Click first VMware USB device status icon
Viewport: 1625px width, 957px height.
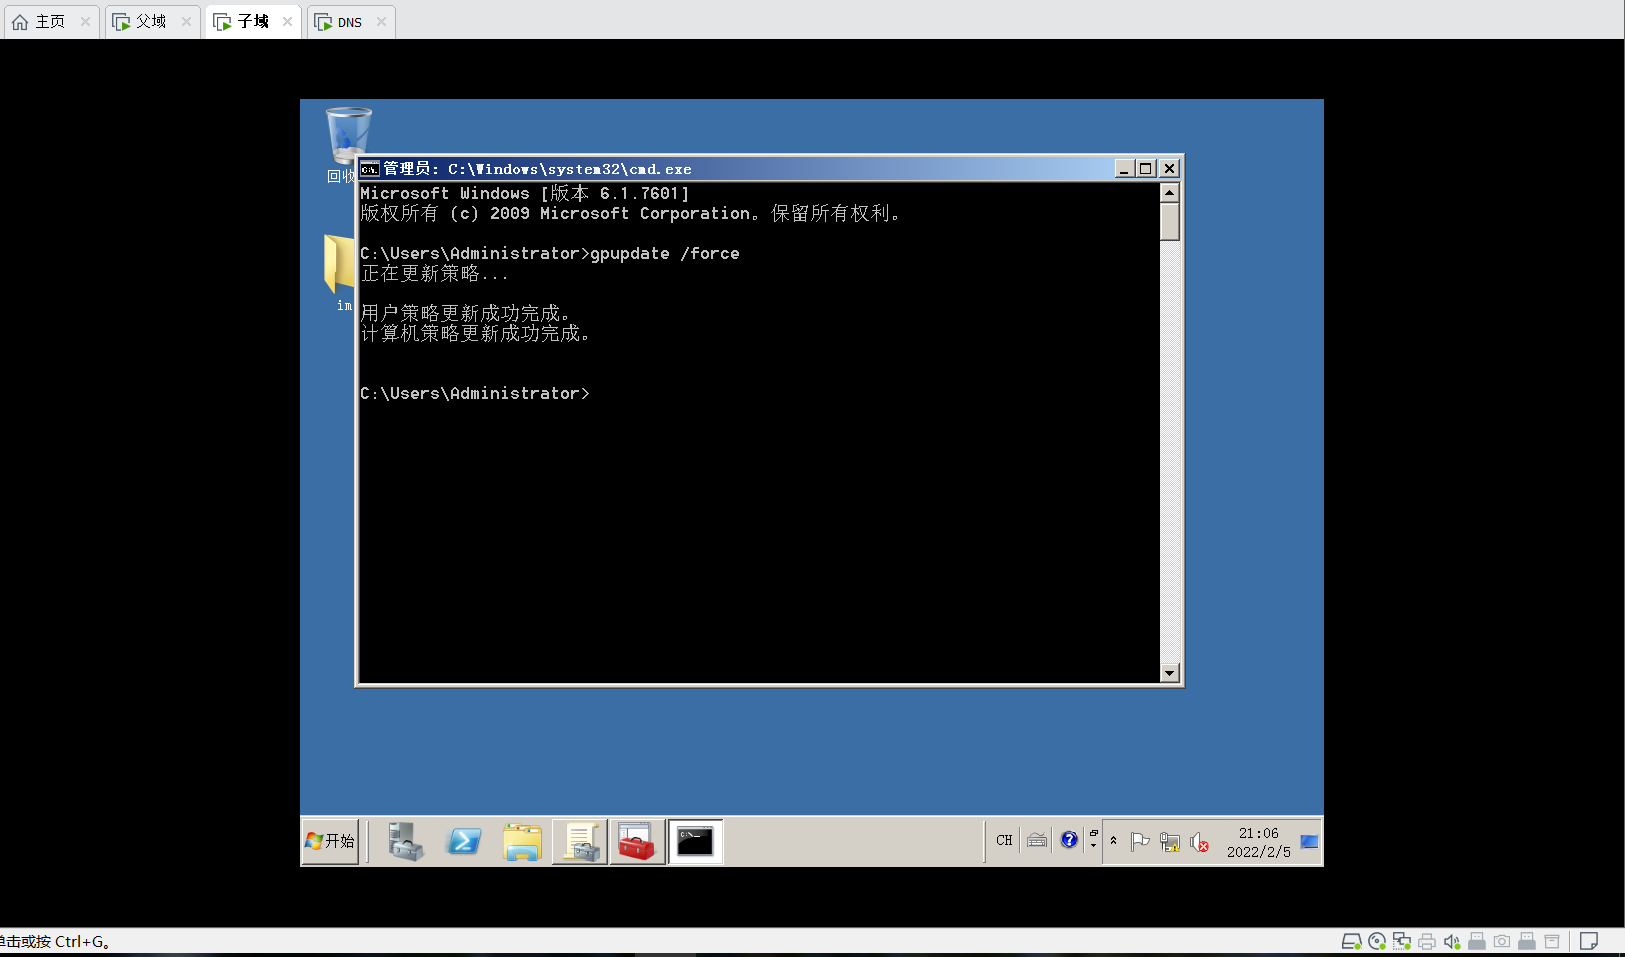pos(1477,941)
